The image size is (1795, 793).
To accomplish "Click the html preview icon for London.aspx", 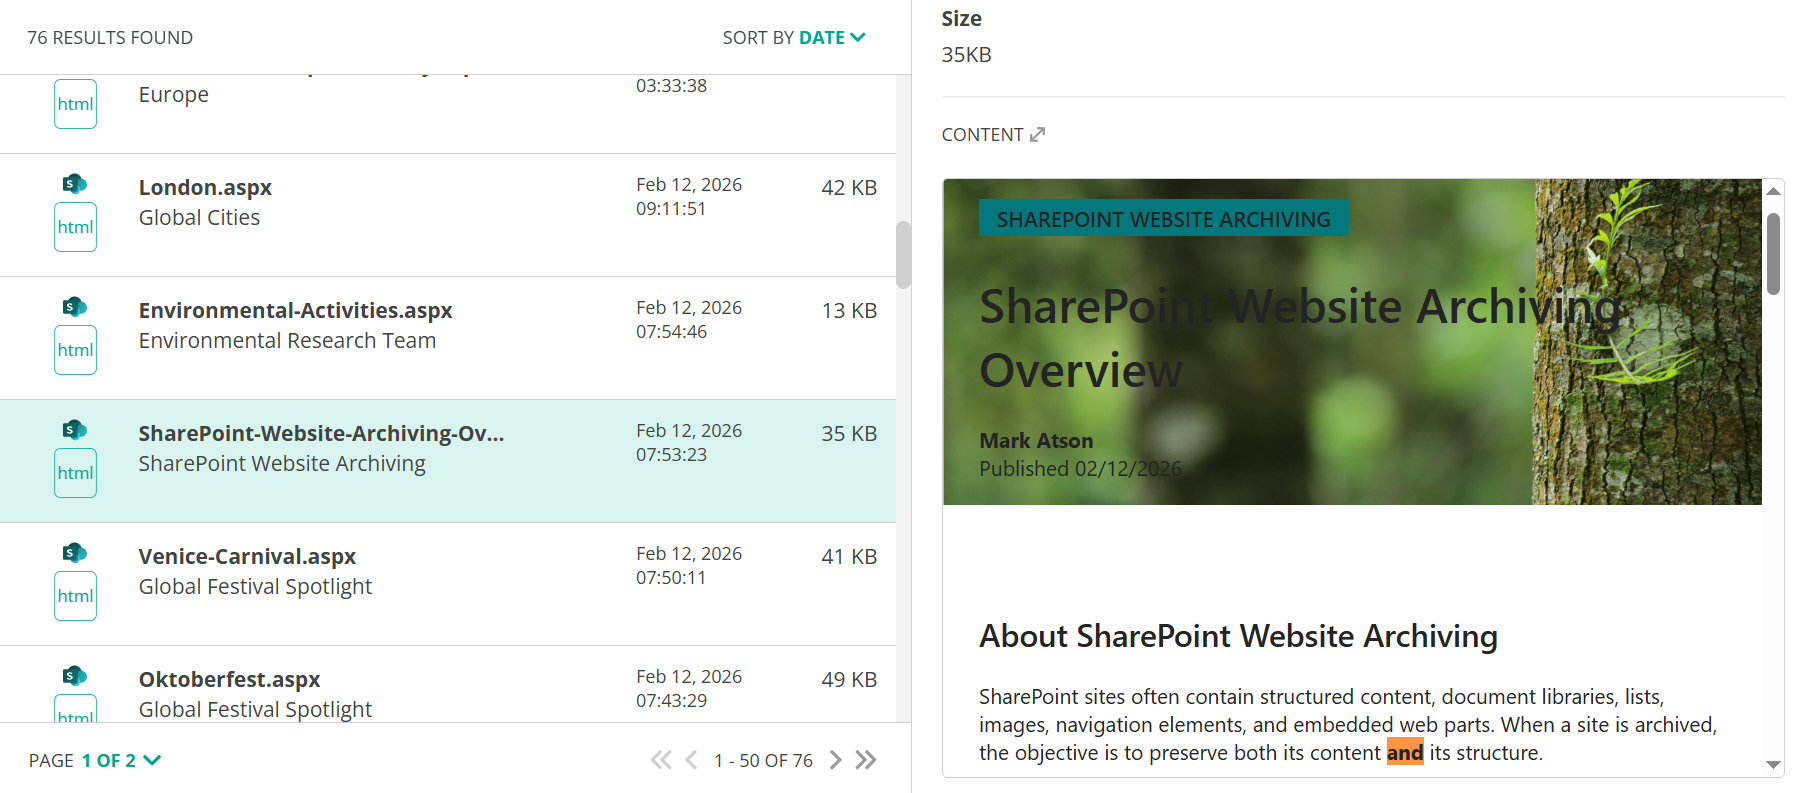I will [75, 227].
